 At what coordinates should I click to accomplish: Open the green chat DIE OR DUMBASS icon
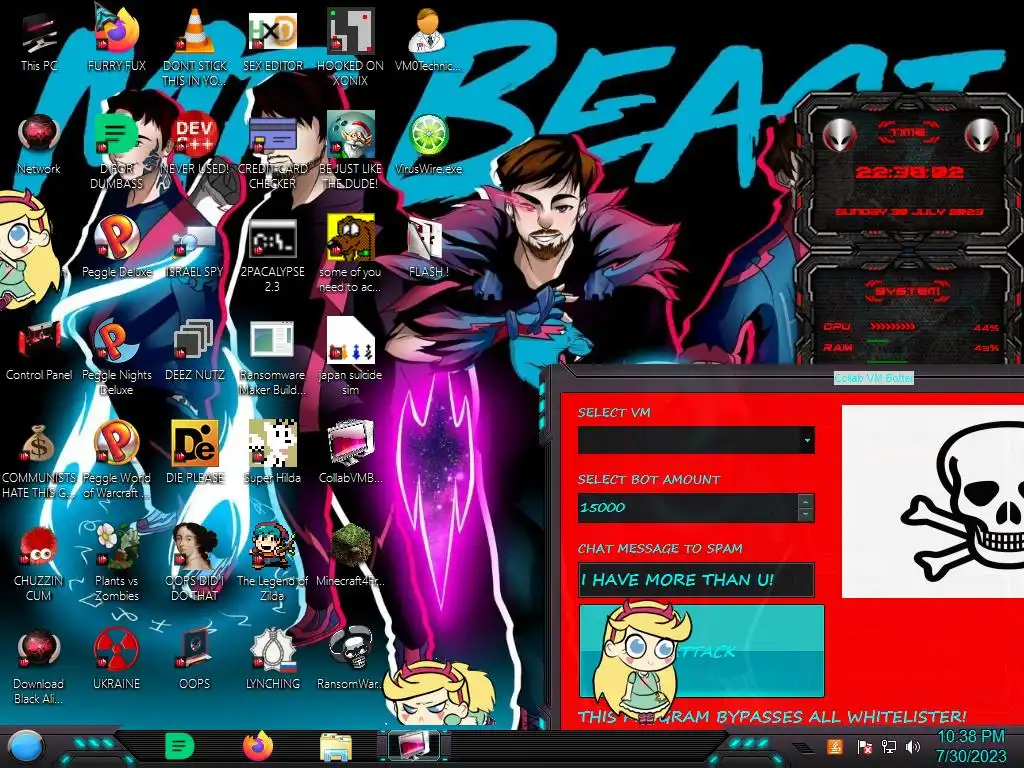click(116, 152)
